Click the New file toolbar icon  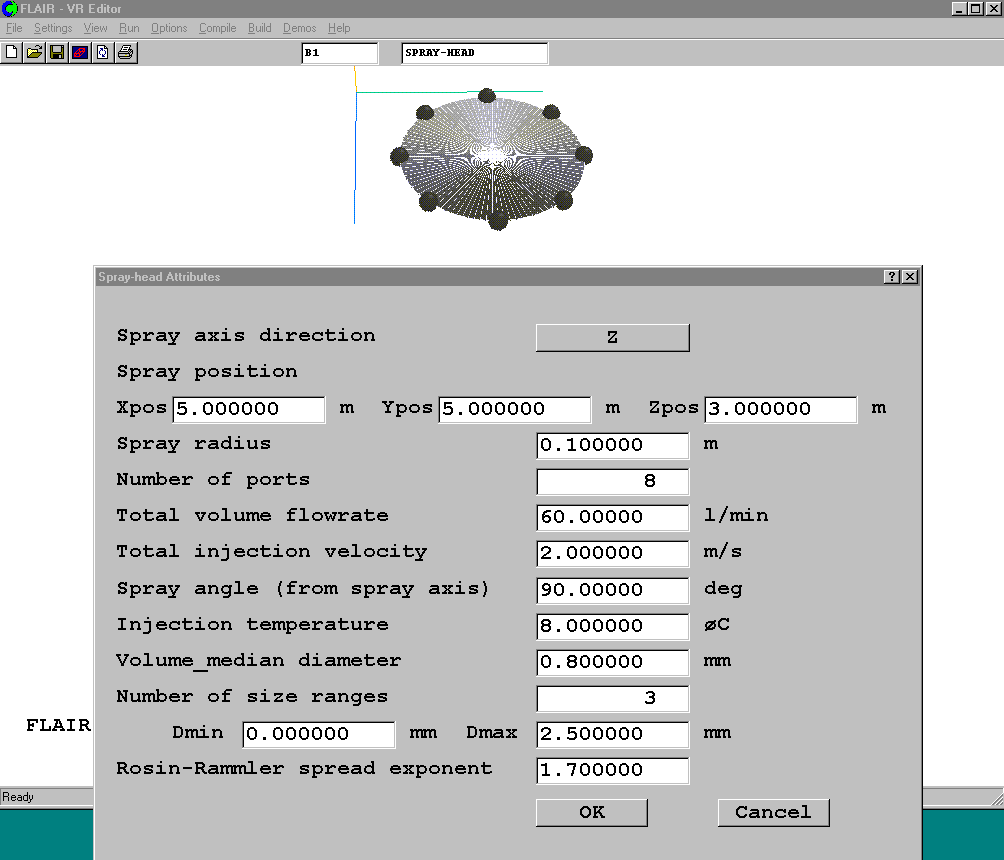12,52
